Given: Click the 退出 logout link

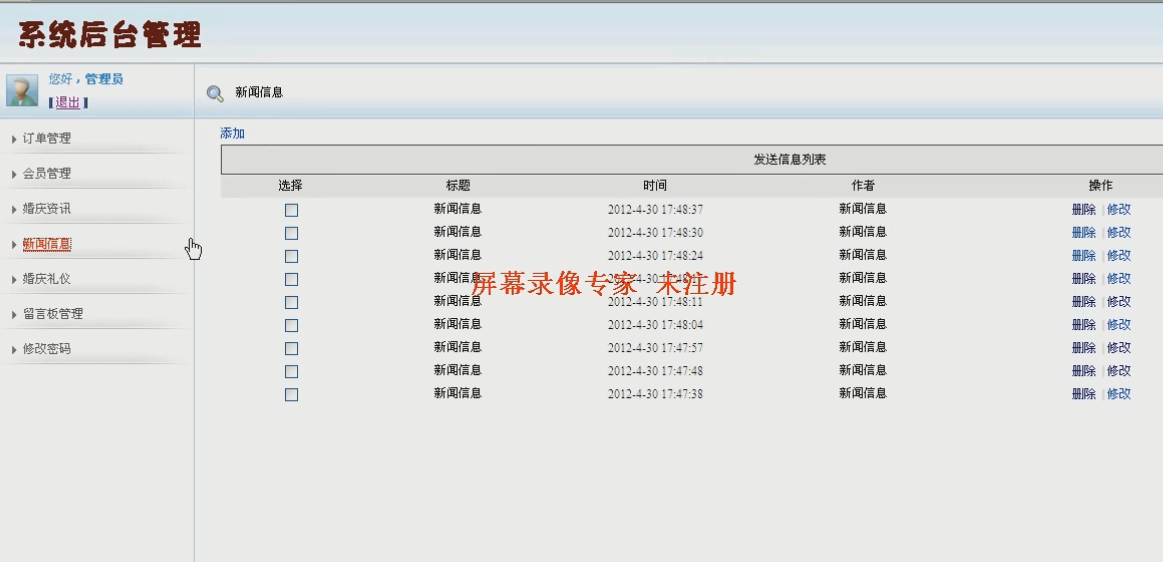Looking at the screenshot, I should [x=68, y=102].
